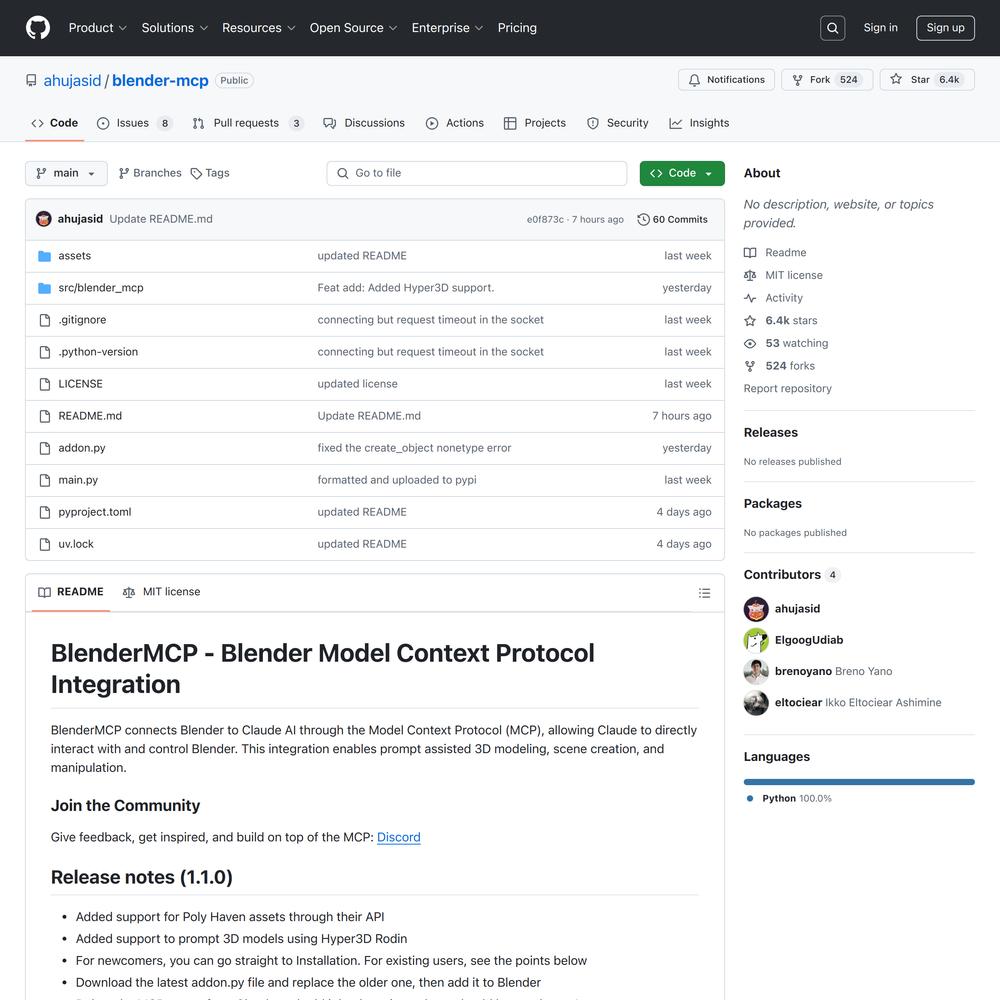
Task: Click ahujasid avatar in Contributors
Action: pos(756,609)
